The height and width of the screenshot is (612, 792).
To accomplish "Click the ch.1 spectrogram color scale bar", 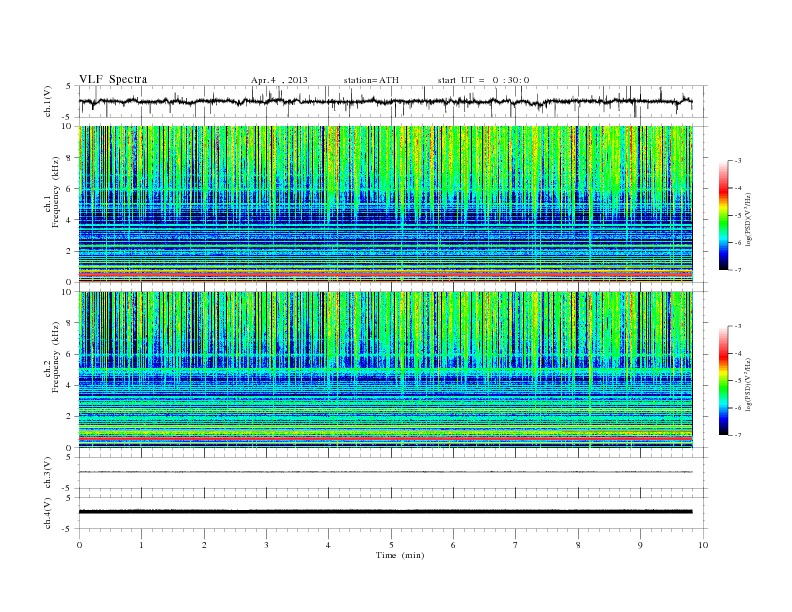I will [x=723, y=215].
